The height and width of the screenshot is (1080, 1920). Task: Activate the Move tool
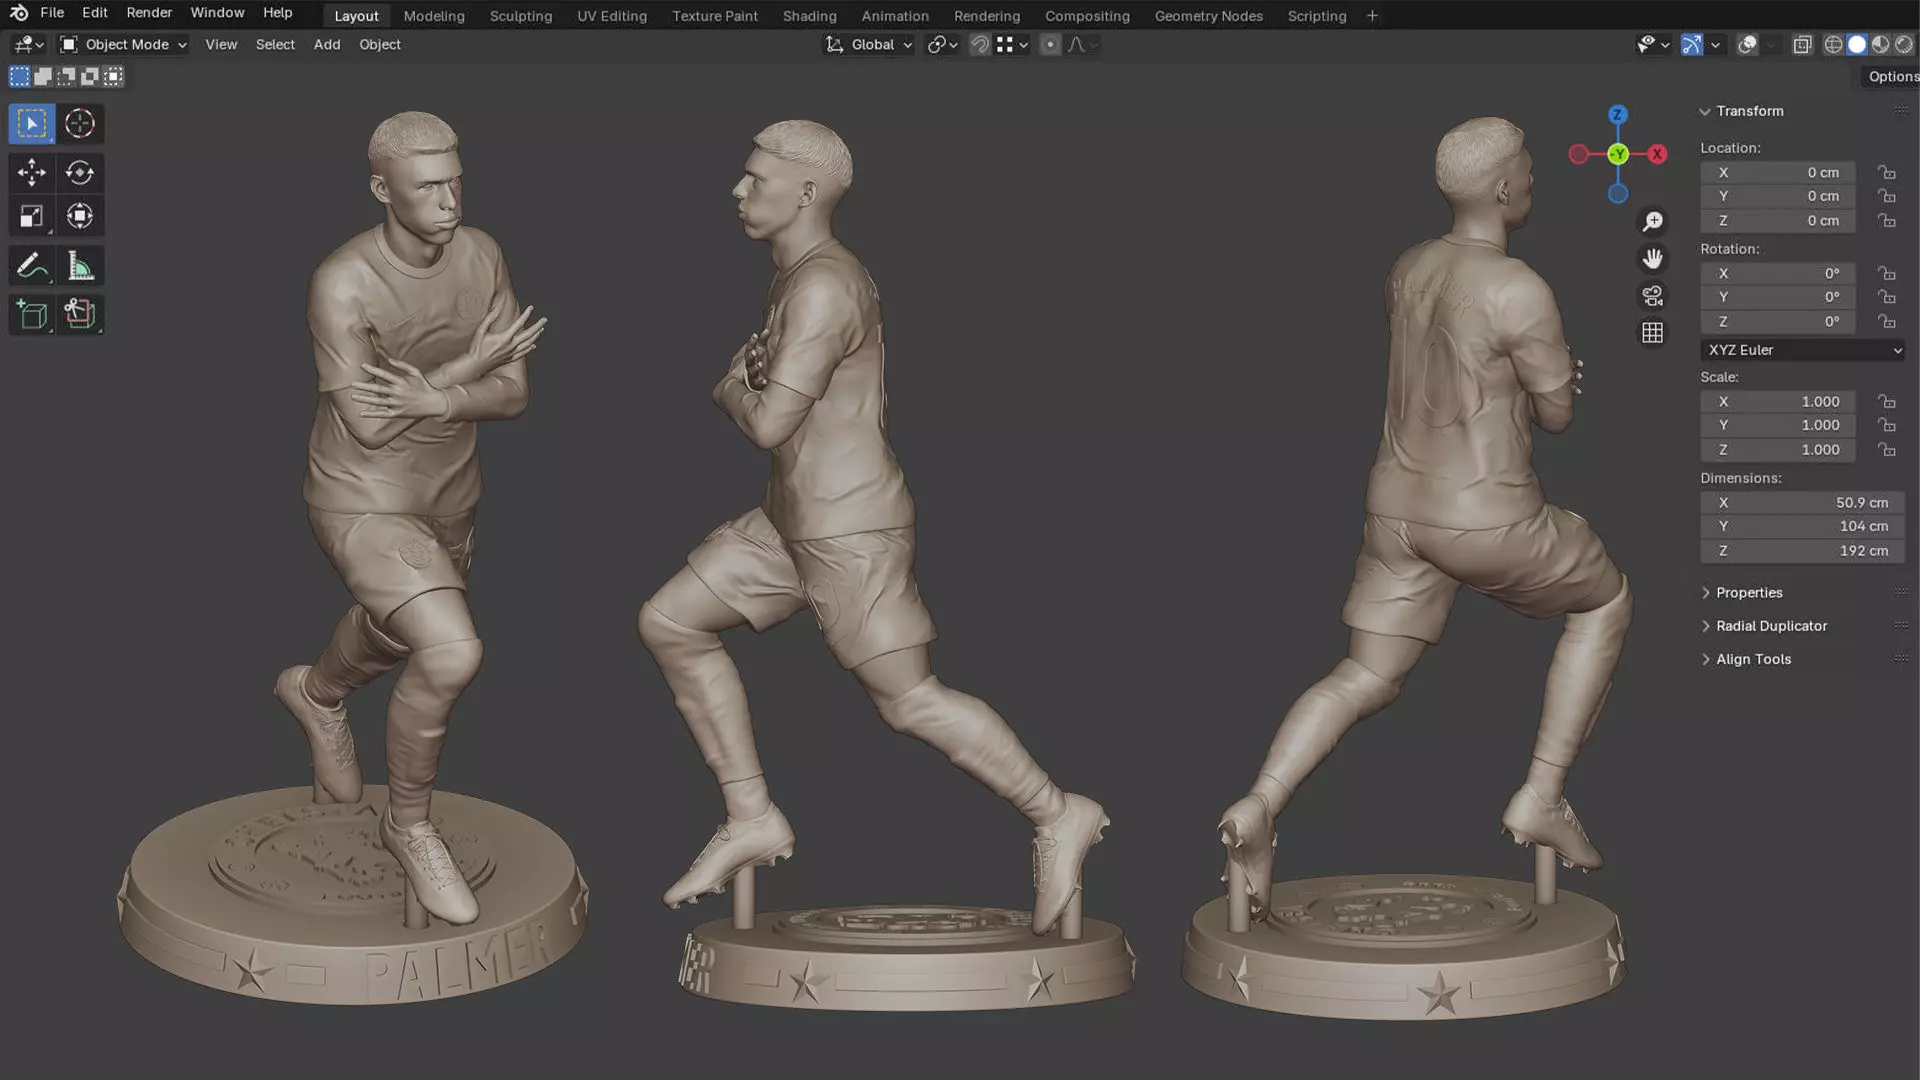32,172
